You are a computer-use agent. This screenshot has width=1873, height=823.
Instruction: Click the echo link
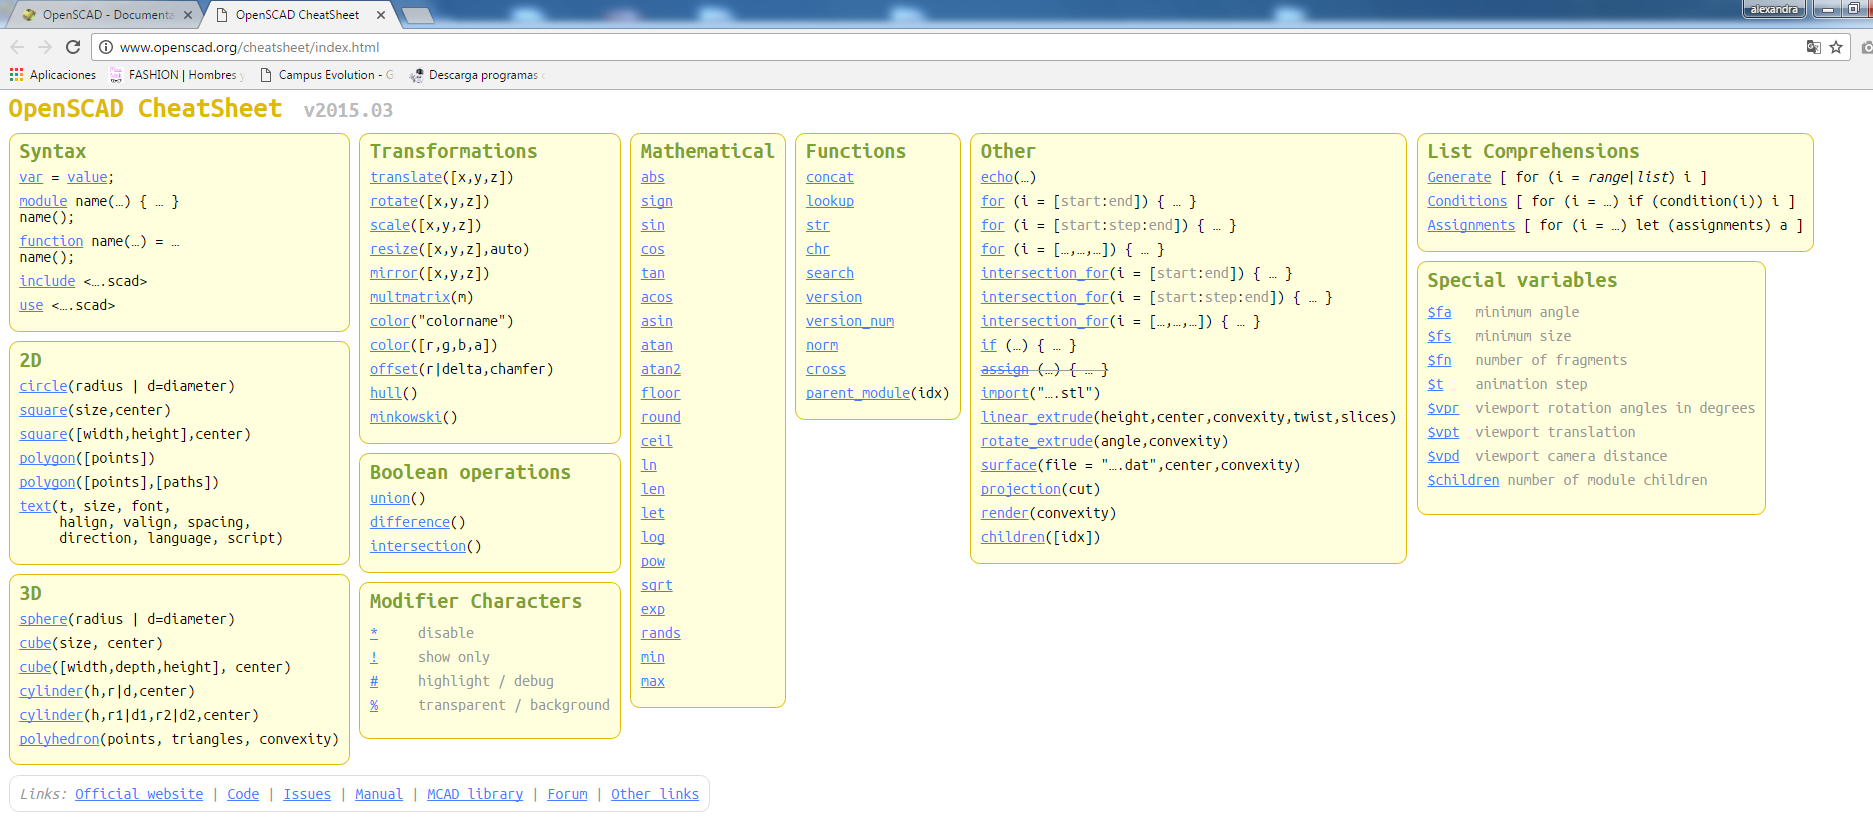coord(997,177)
